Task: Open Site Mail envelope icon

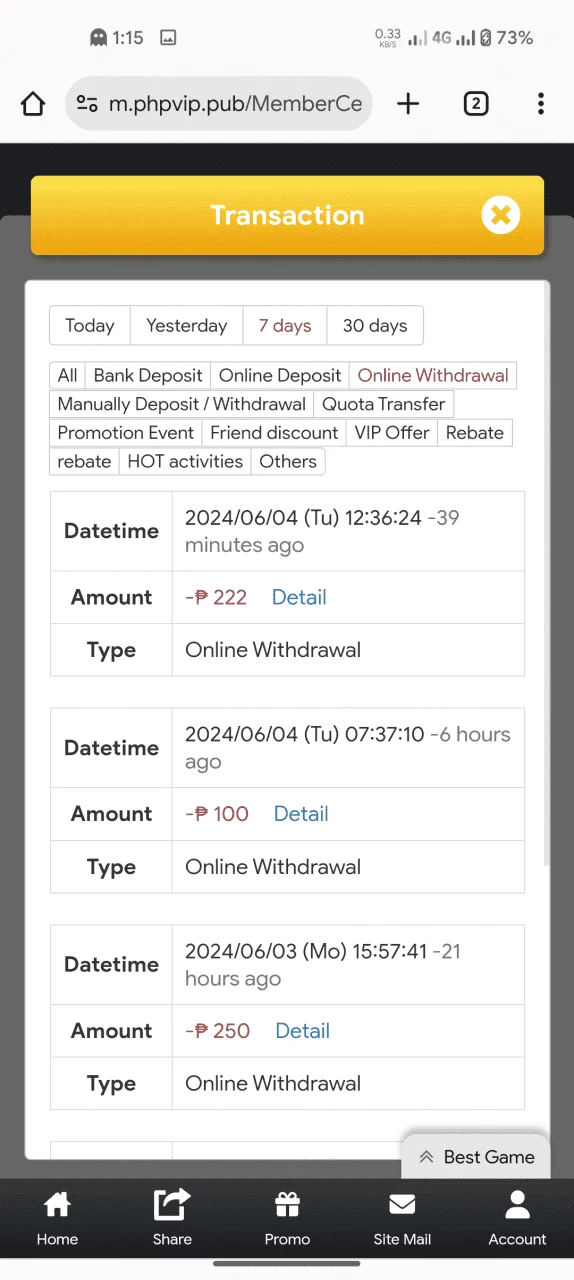Action: [402, 1219]
